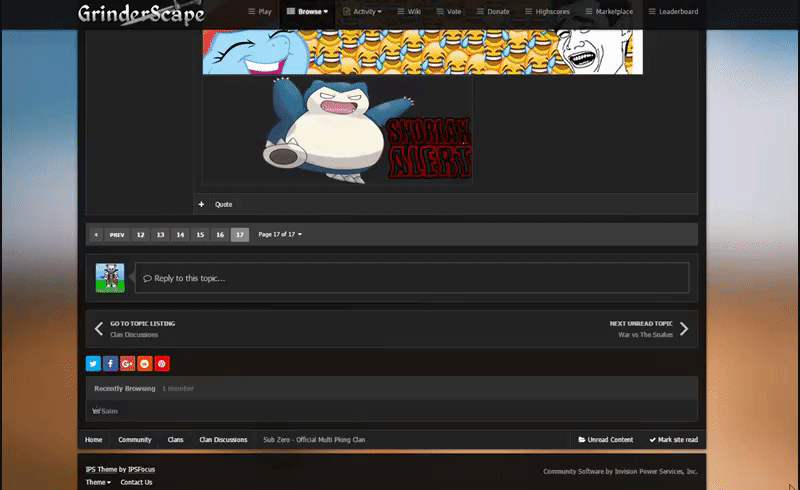Expand the Browse dropdown menu
800x490 pixels.
[x=307, y=12]
